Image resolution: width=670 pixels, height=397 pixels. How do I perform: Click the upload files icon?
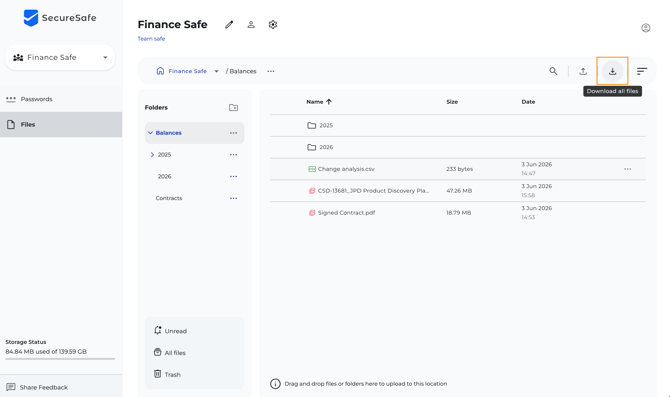point(583,71)
